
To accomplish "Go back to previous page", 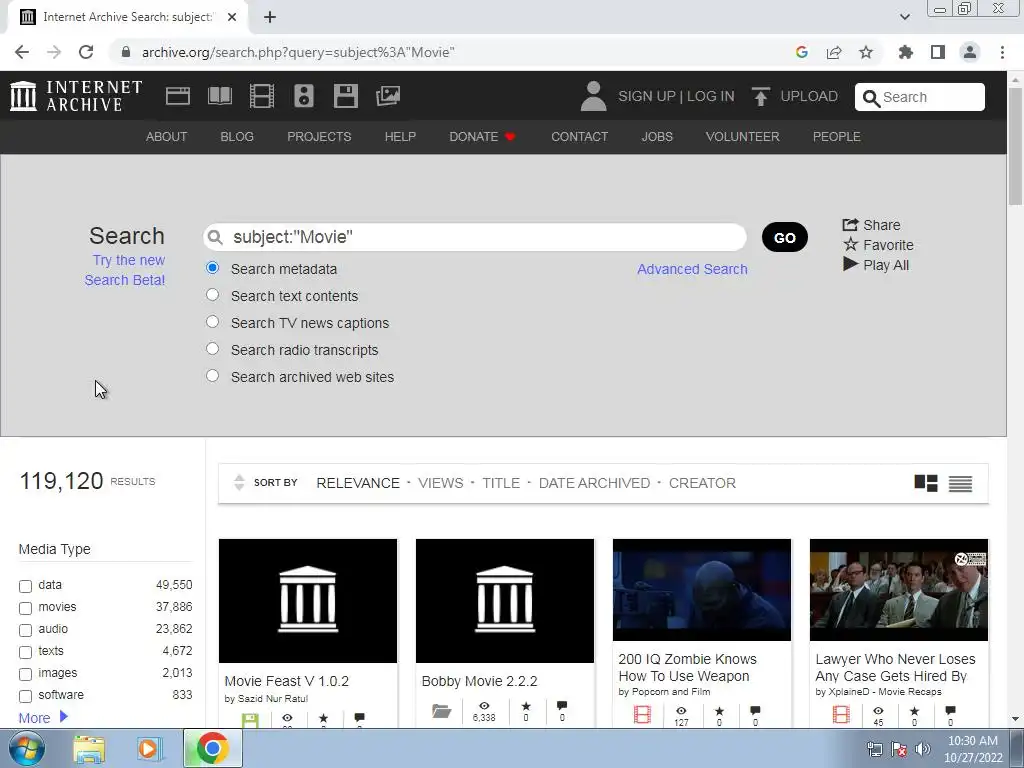I will click(x=22, y=52).
